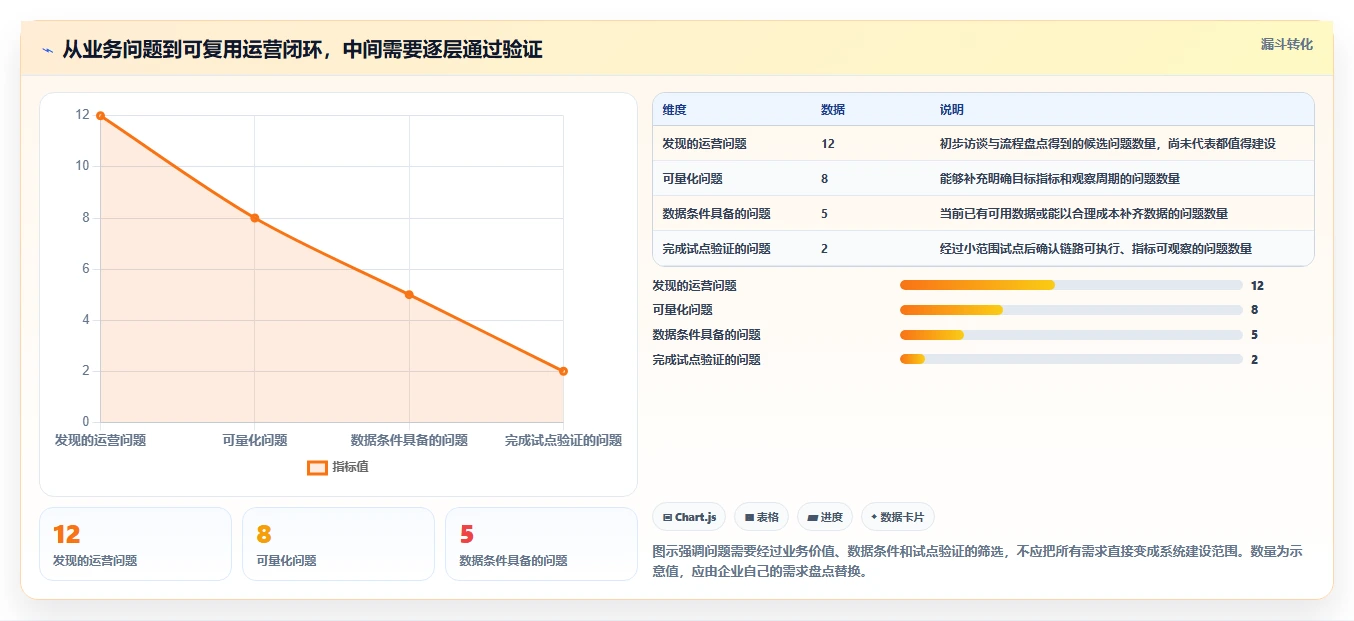Click value 8 in the table 数据 column

(825, 179)
